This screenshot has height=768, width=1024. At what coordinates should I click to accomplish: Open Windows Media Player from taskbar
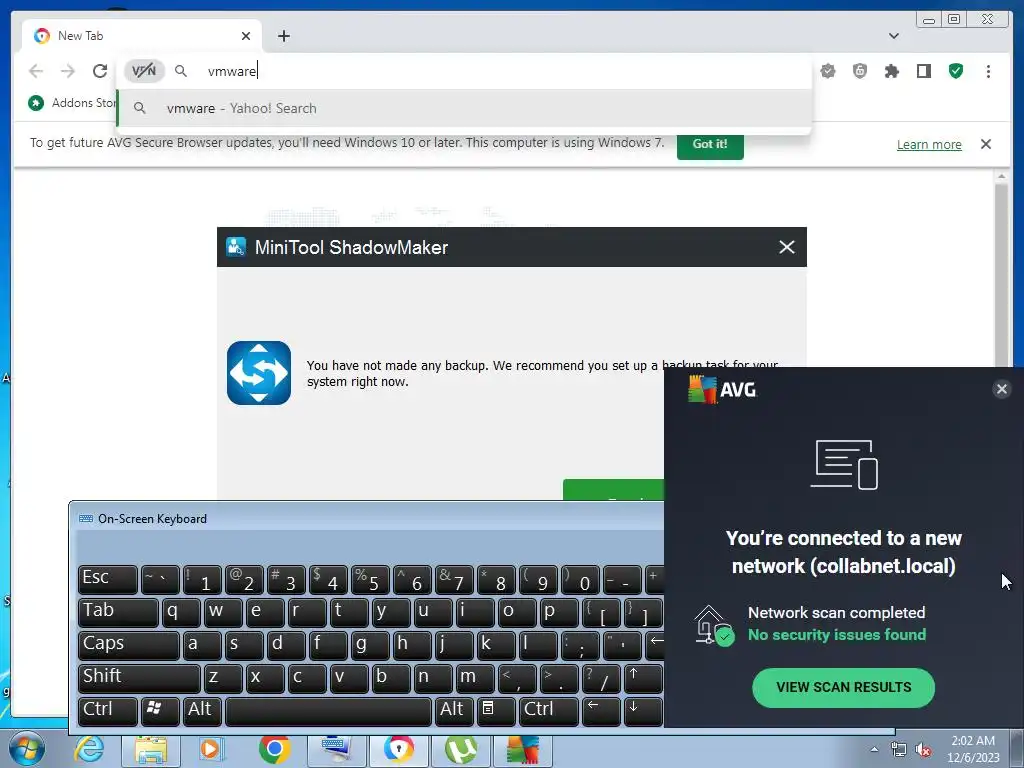click(211, 749)
